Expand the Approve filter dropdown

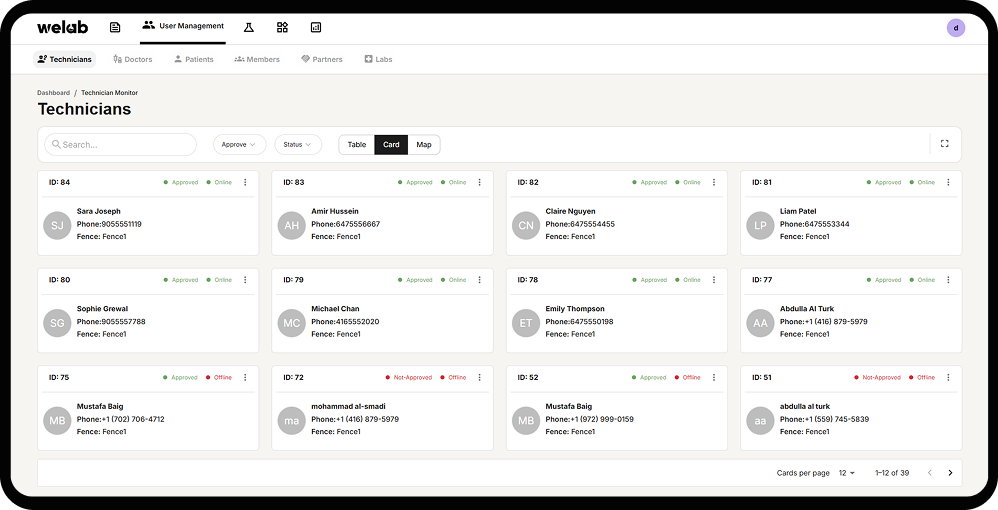(x=239, y=145)
